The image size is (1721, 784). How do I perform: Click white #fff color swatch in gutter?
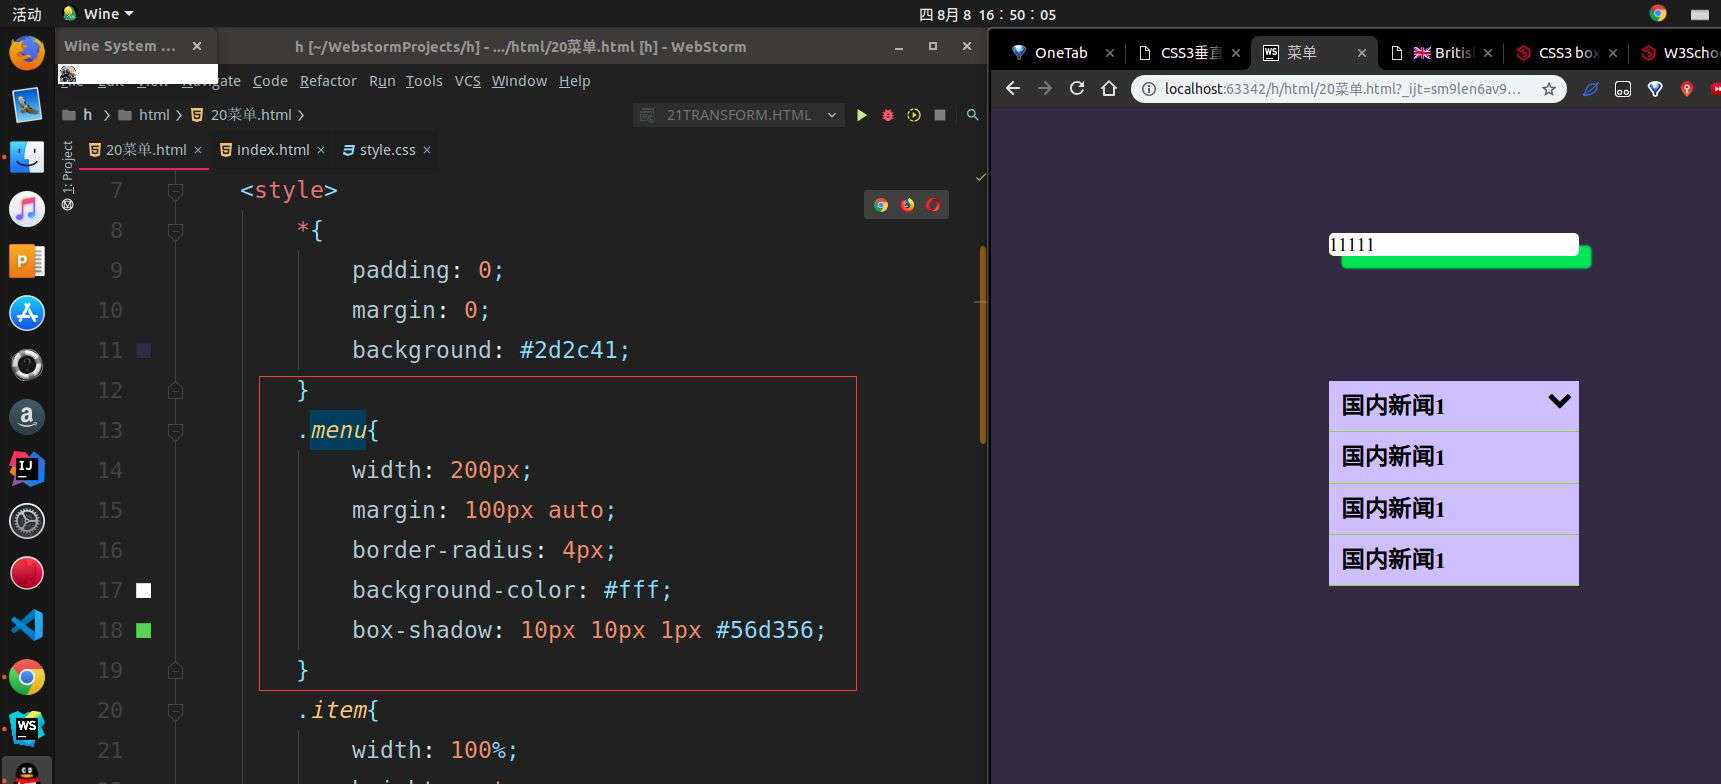[x=144, y=590]
